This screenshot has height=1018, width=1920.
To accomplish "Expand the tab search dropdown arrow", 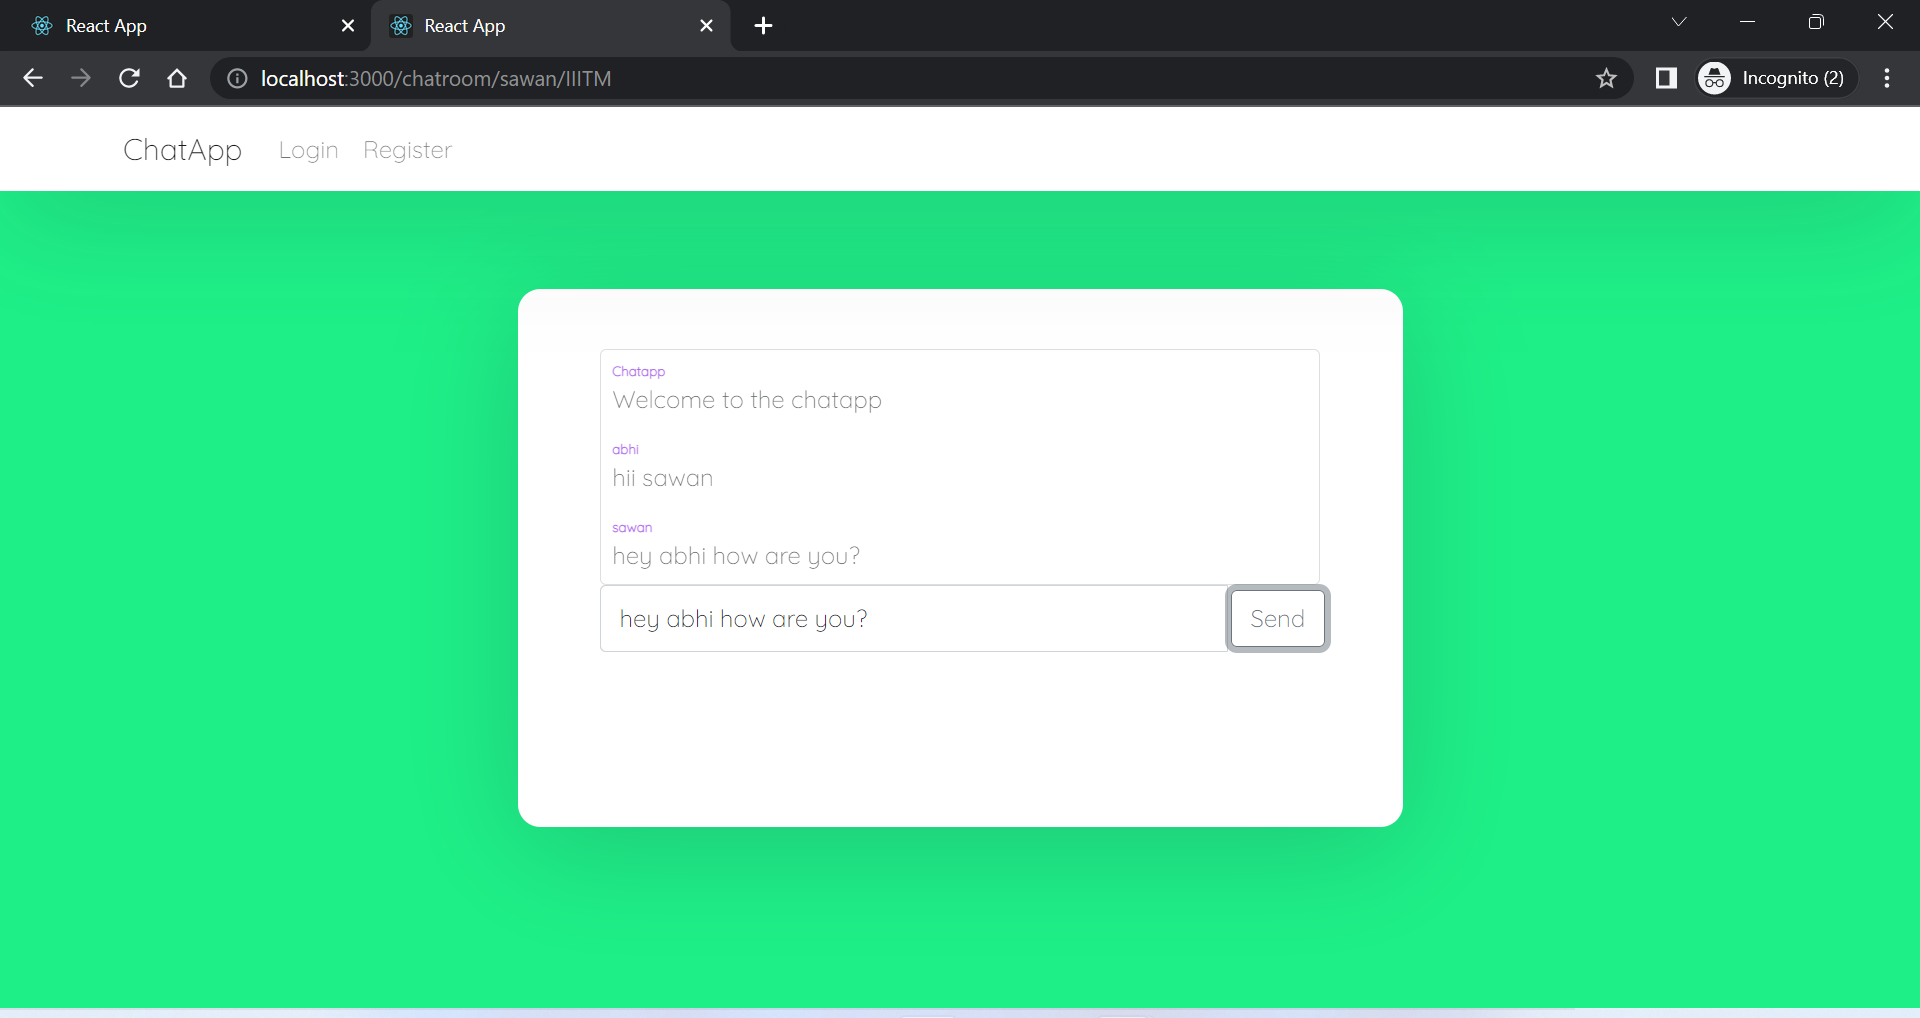I will [1679, 22].
